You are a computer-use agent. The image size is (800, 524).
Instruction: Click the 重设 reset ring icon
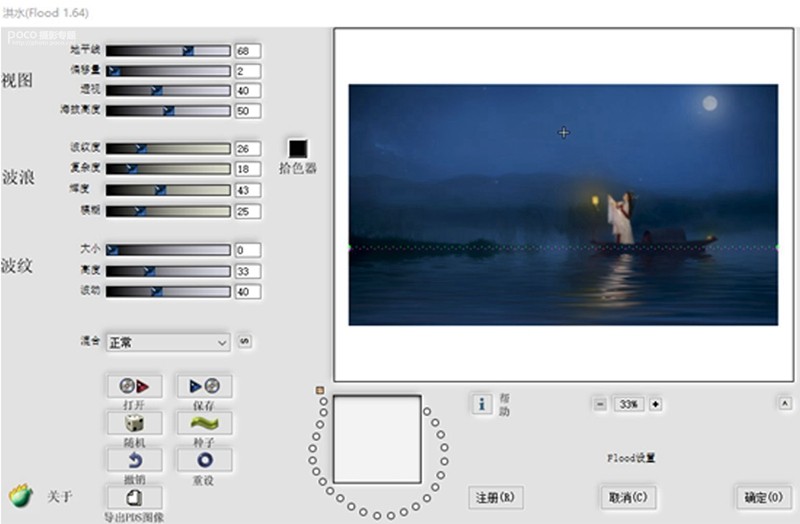point(205,460)
